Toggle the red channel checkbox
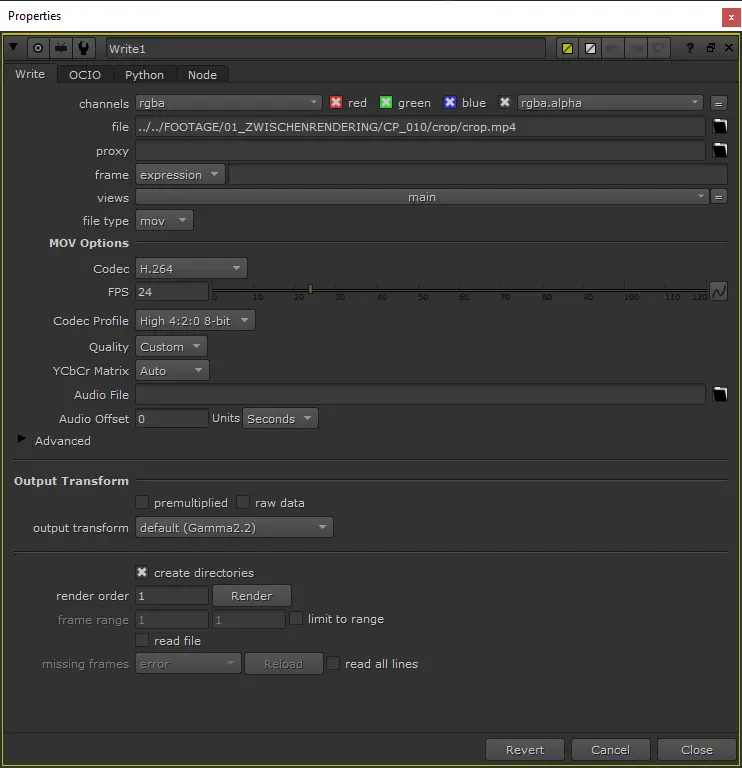Image resolution: width=742 pixels, height=768 pixels. [x=336, y=103]
